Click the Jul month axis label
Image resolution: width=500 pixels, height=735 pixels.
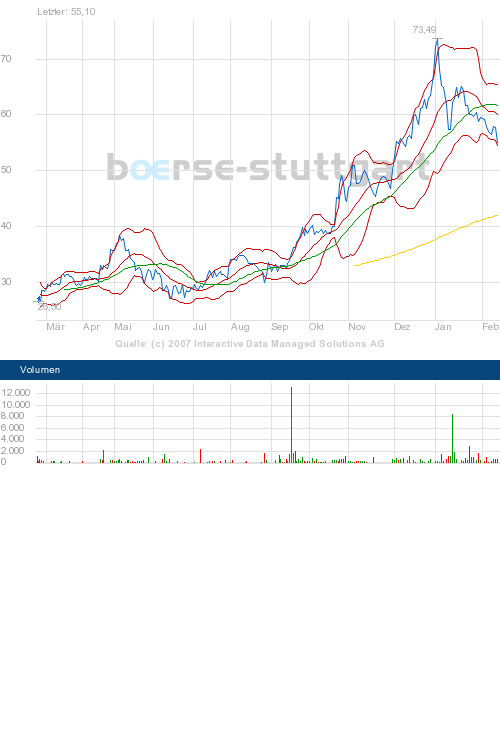(x=200, y=327)
